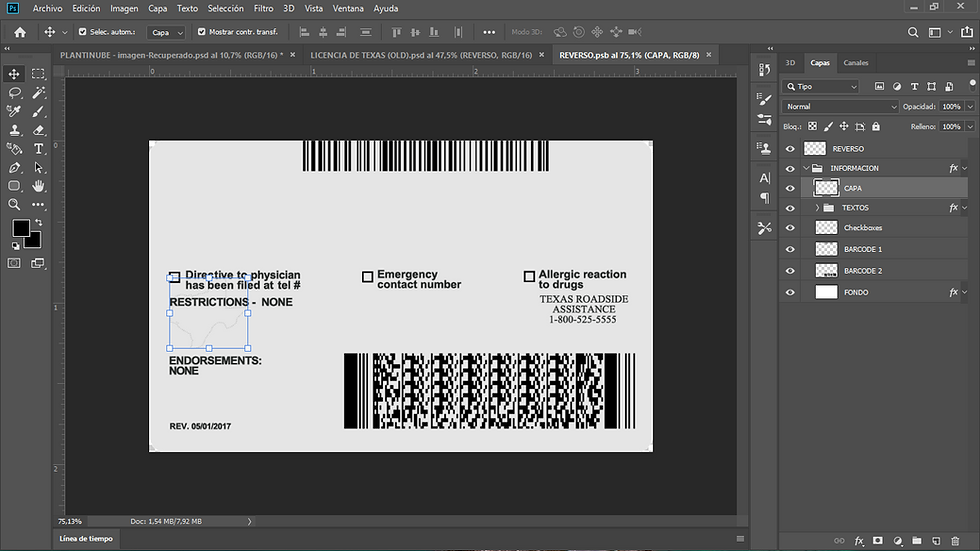Delete layer with trash icon
The image size is (980, 551).
(955, 540)
